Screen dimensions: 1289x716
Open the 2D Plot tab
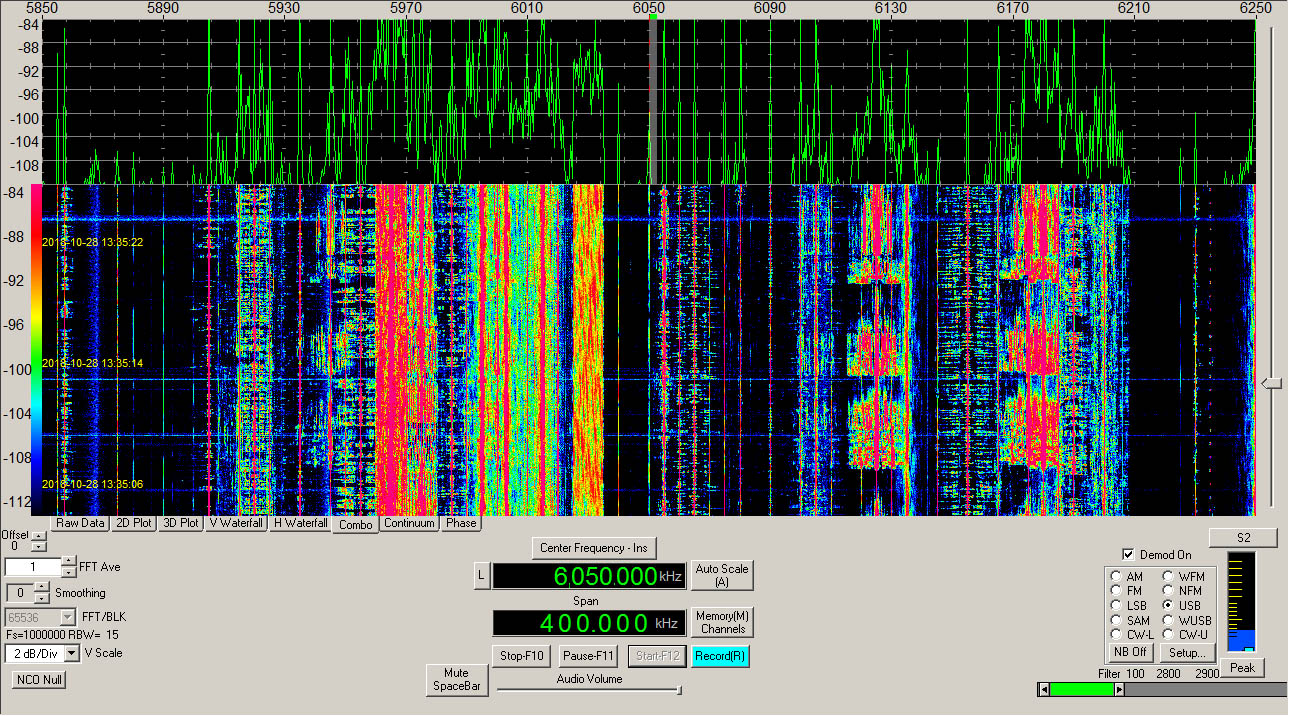tap(133, 523)
